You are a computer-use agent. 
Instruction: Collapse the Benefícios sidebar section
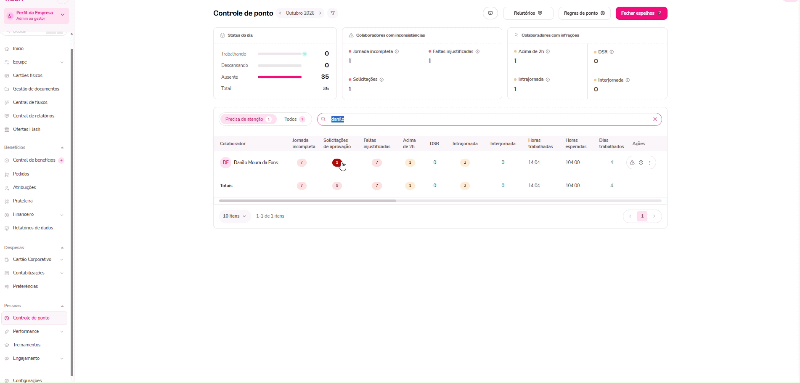tap(62, 147)
